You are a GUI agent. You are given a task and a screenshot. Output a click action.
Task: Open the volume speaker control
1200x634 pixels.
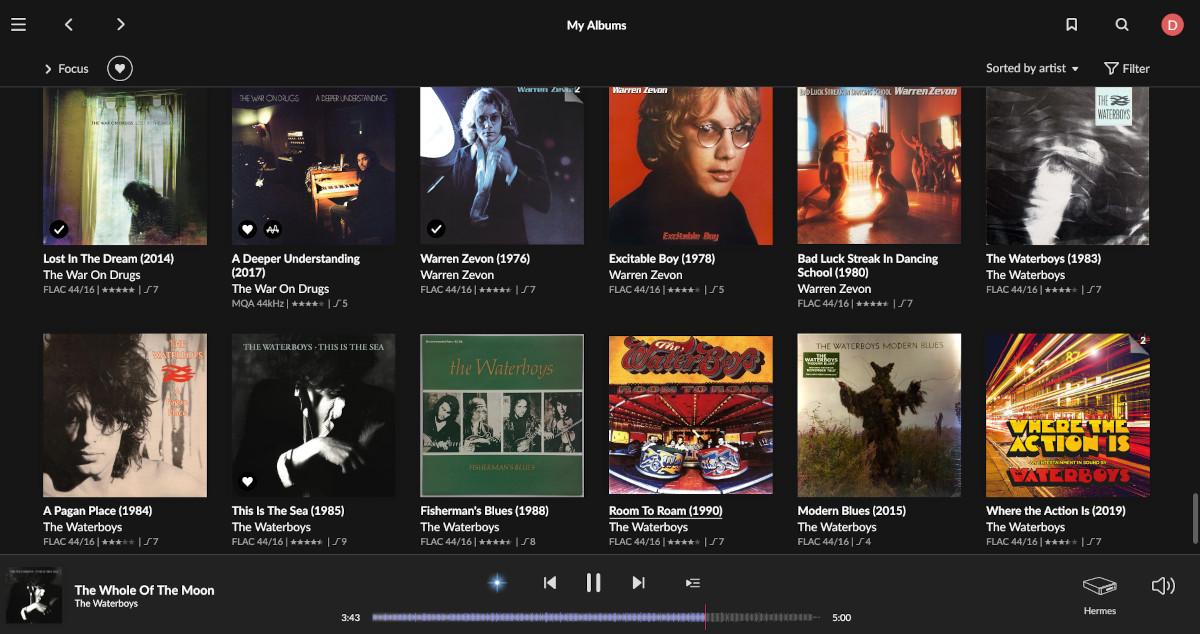pyautogui.click(x=1163, y=586)
